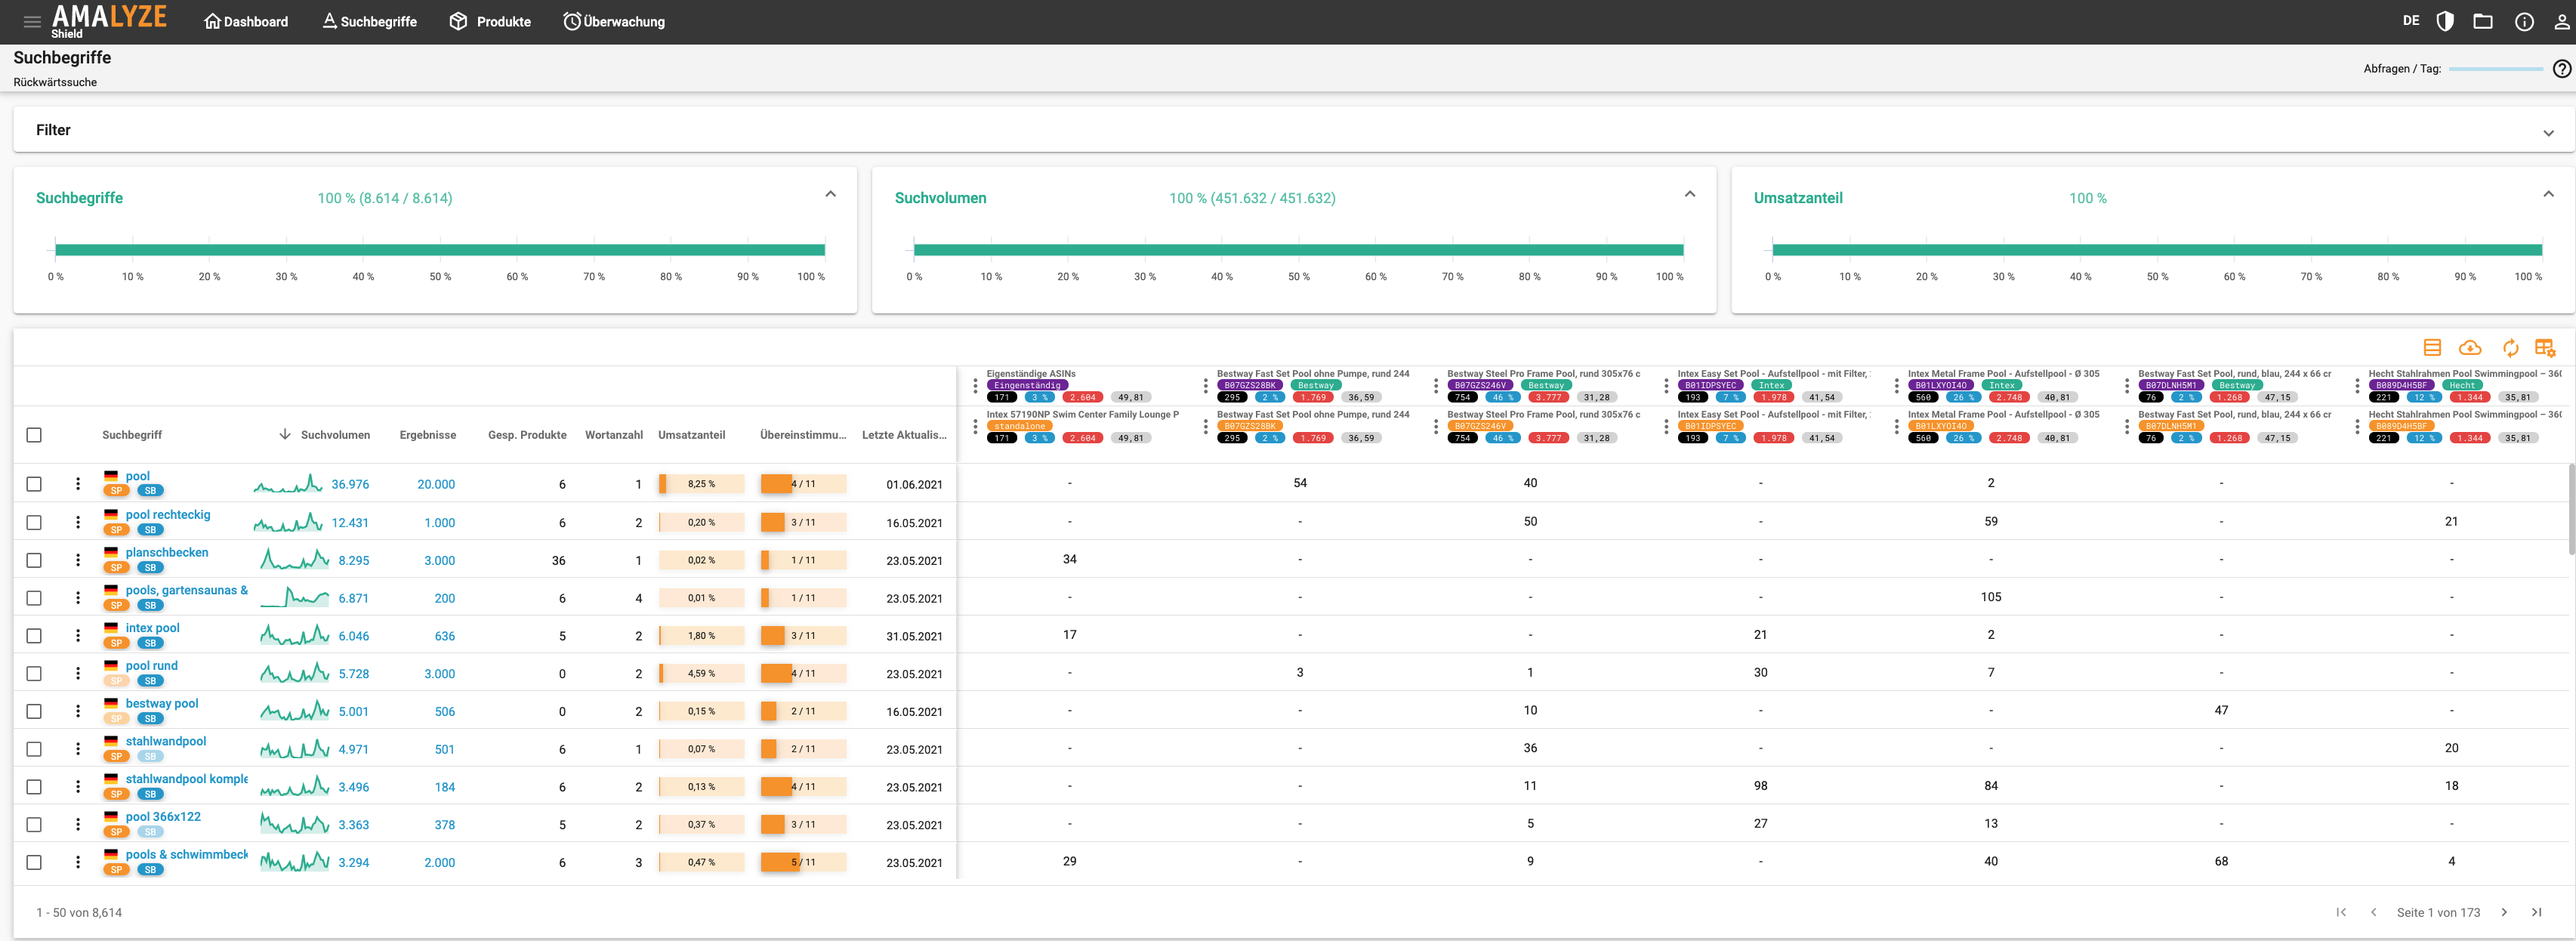Image resolution: width=2576 pixels, height=941 pixels.
Task: Open three-dot menu for 'planschbecken' row
Action: pyautogui.click(x=78, y=560)
